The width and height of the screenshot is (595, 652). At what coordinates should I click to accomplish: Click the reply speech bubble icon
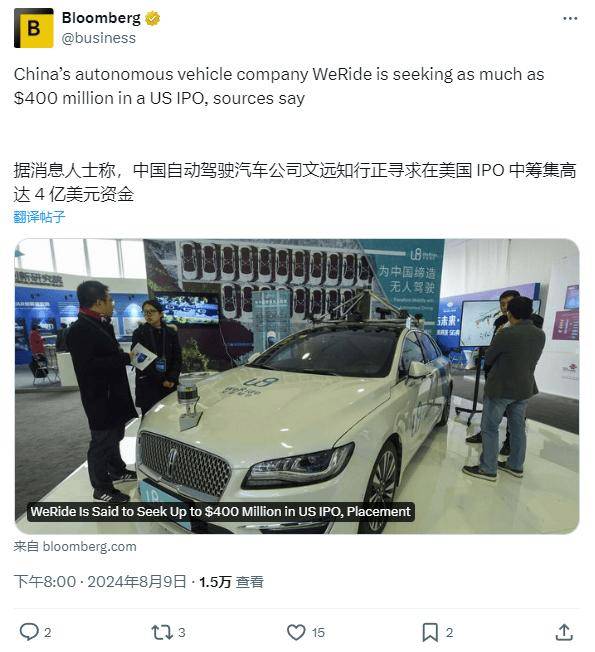point(29,632)
